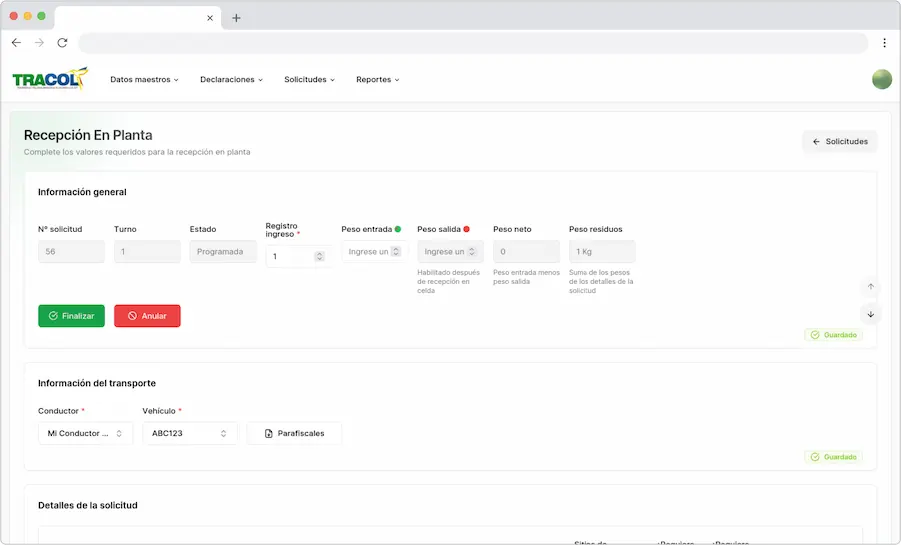Open a new browser tab
Viewport: 901px width, 545px height.
click(x=236, y=18)
